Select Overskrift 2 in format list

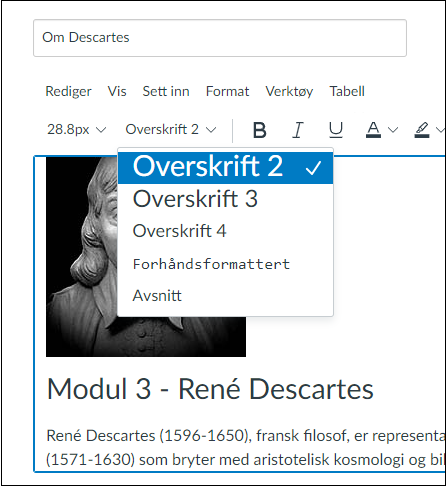tap(226, 167)
